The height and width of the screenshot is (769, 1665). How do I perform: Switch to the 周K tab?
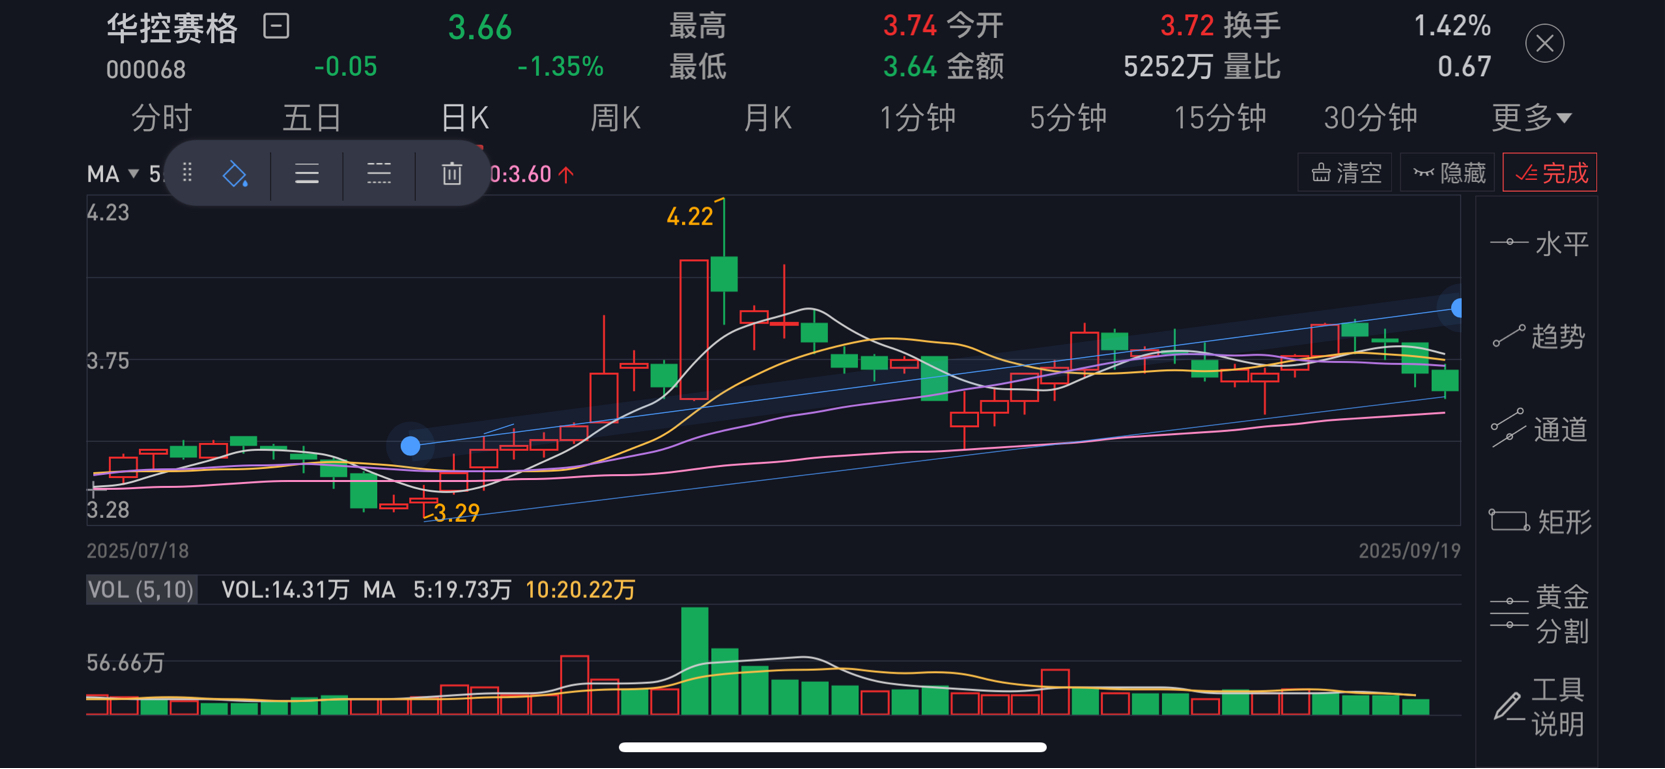[x=615, y=118]
